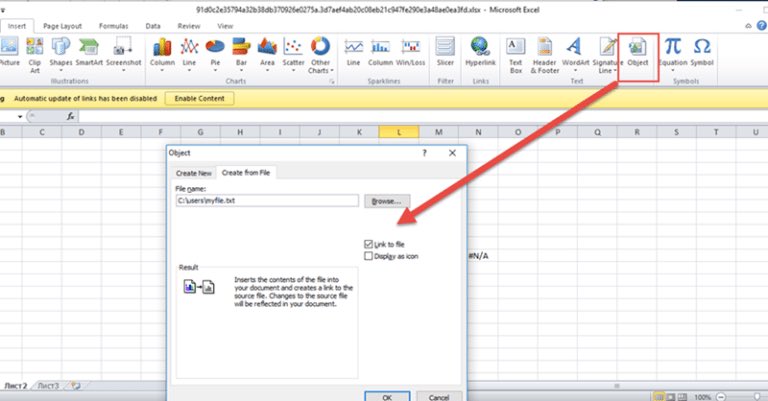Switch to Page Break Preview in status bar
The image size is (768, 401).
coord(682,397)
